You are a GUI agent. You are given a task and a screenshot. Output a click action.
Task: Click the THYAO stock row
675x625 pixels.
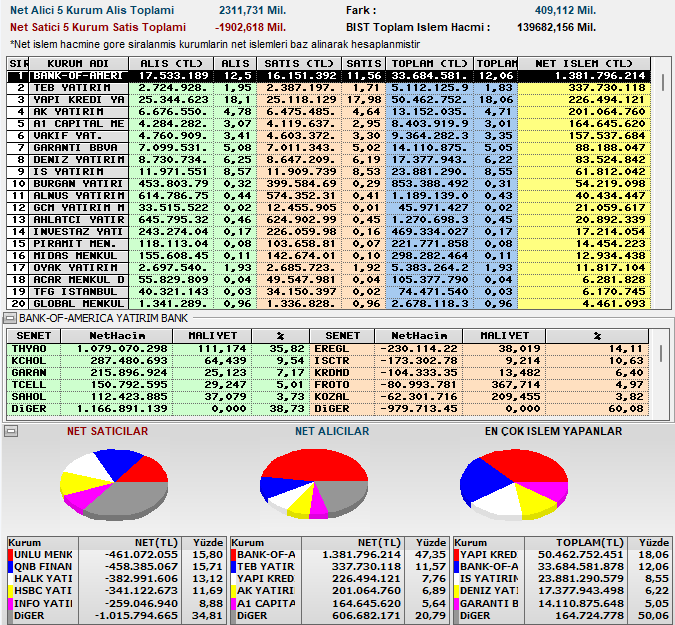coord(158,349)
